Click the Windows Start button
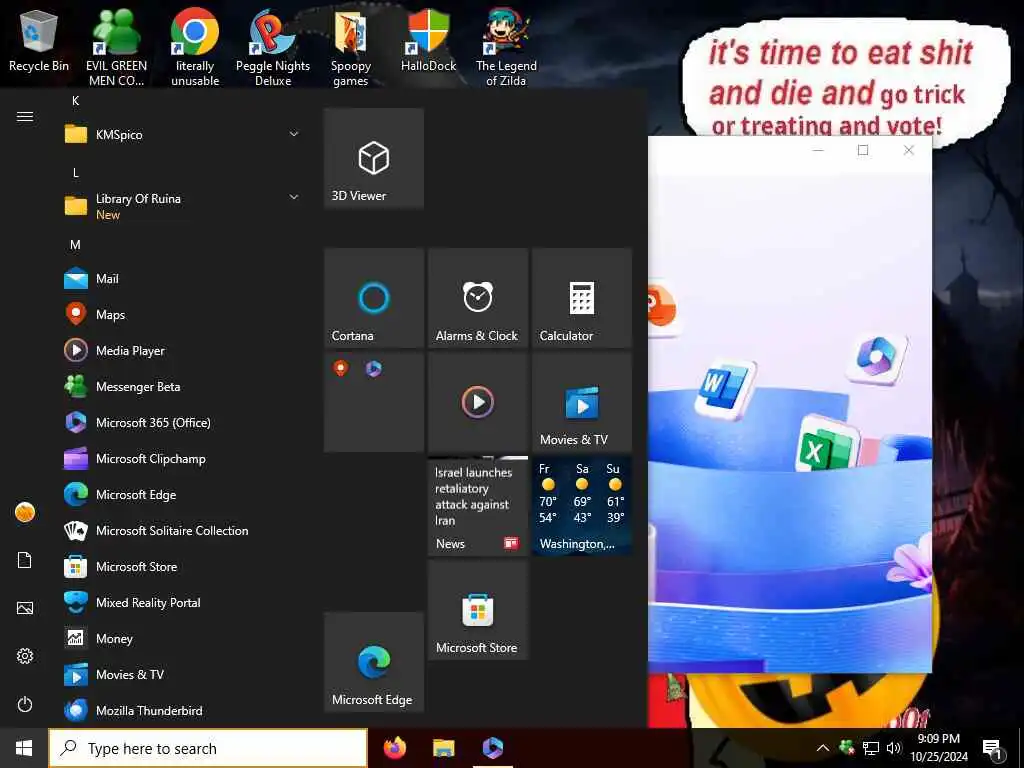The height and width of the screenshot is (768, 1024). pos(24,748)
